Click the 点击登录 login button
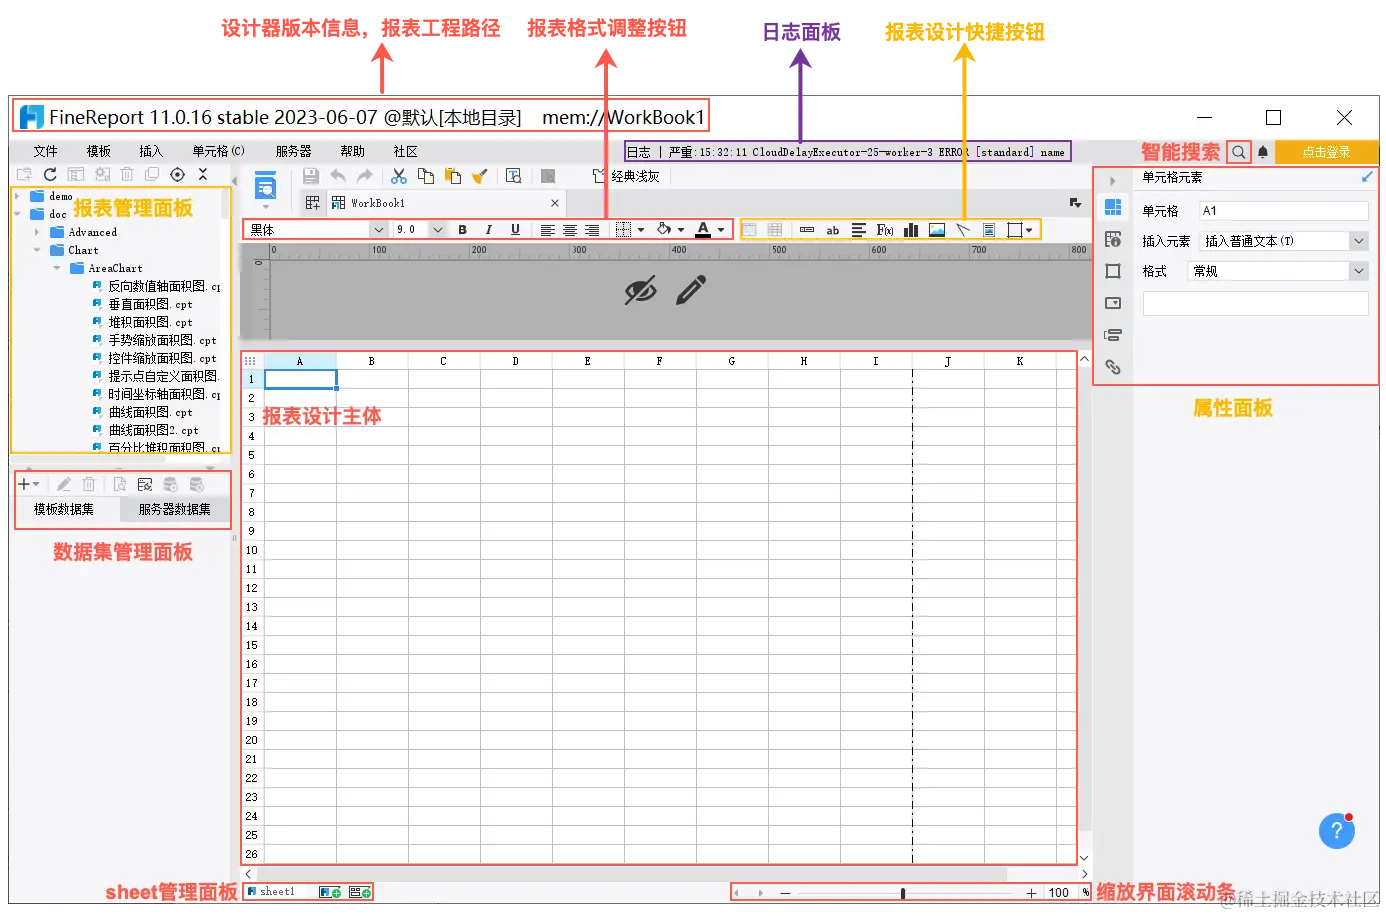The width and height of the screenshot is (1386, 916). [x=1327, y=152]
